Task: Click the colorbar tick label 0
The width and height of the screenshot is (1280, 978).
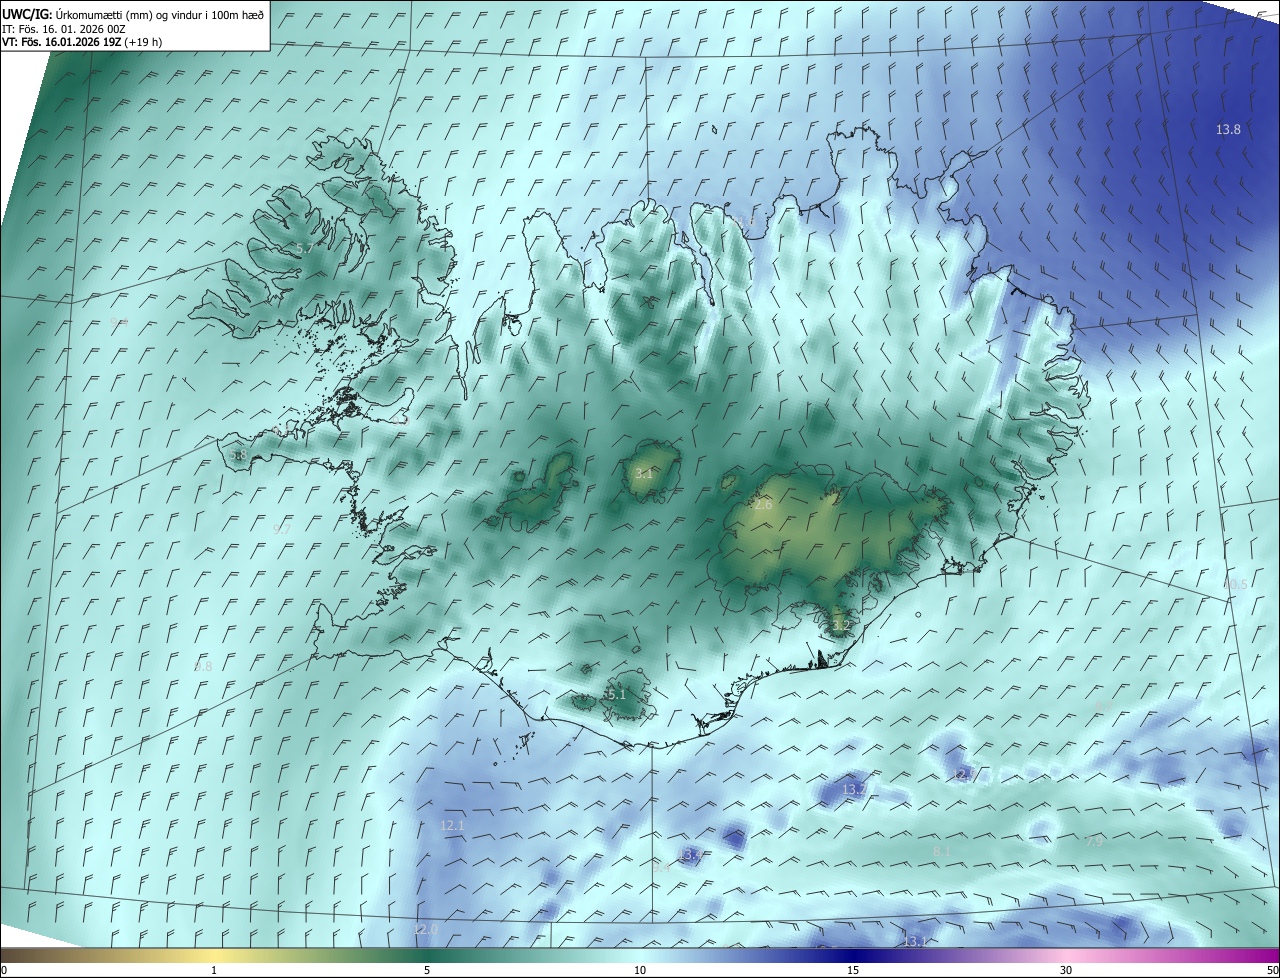Action: point(4,970)
